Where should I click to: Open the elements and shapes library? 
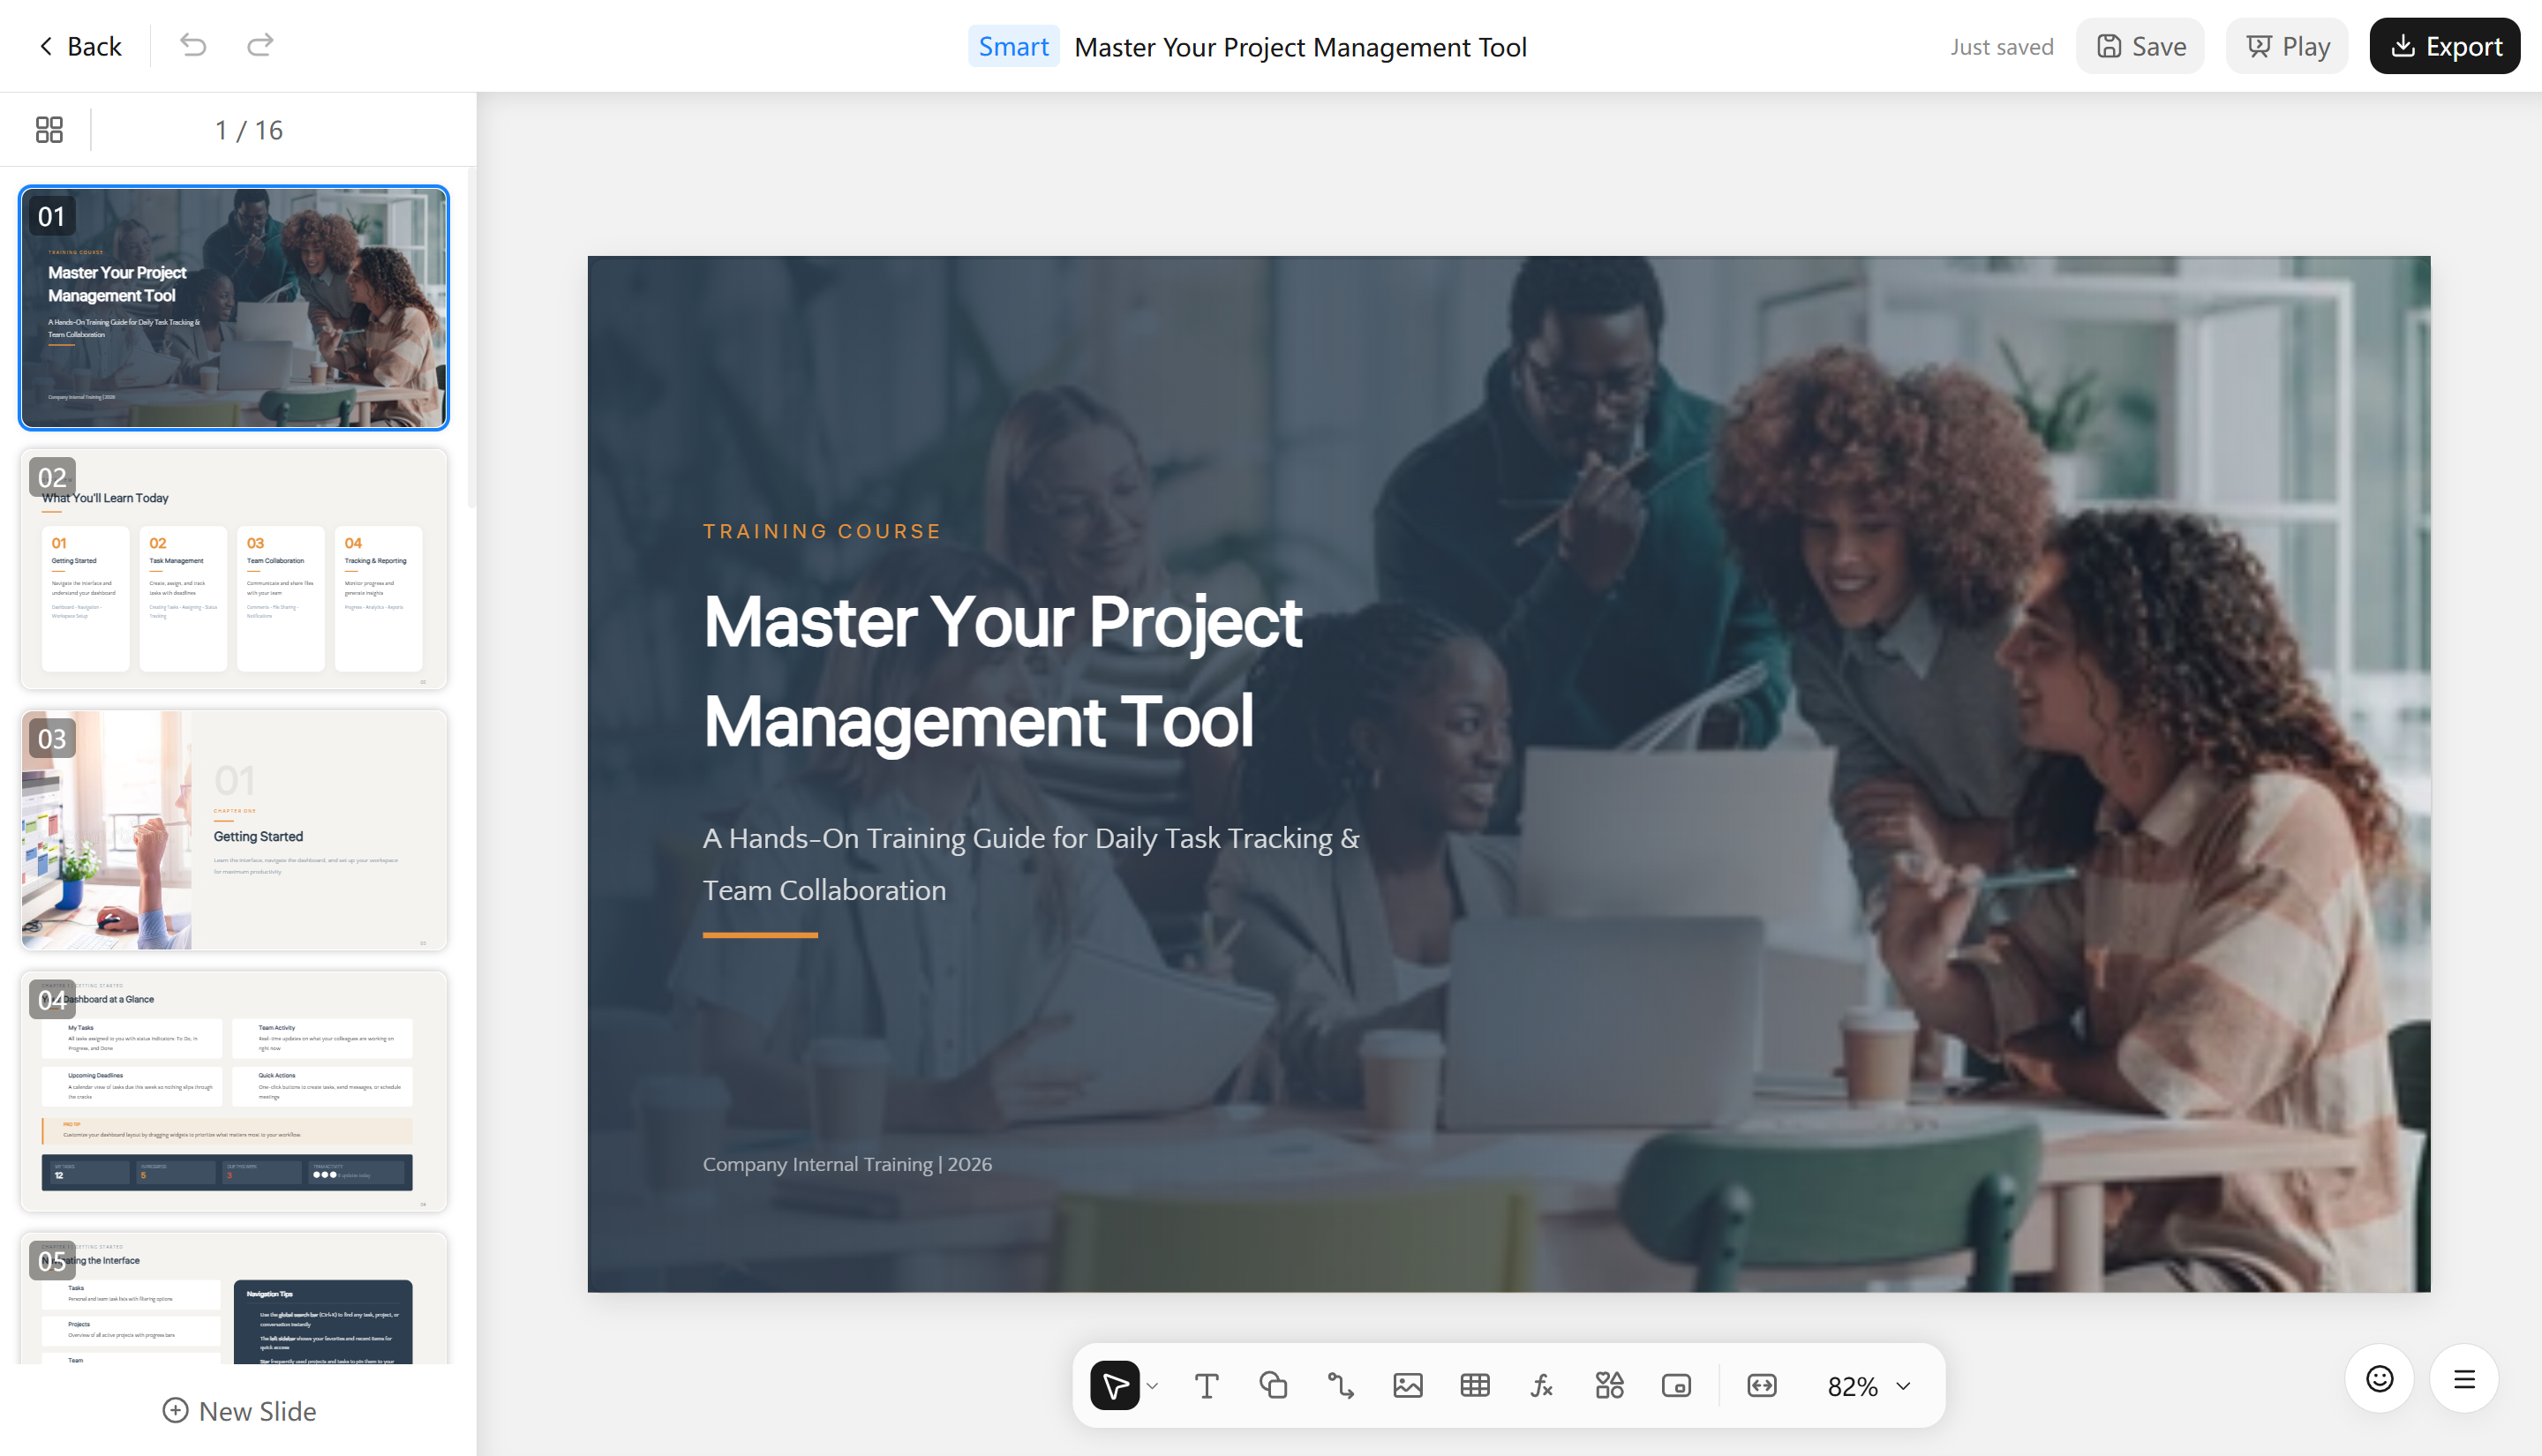pyautogui.click(x=1609, y=1386)
